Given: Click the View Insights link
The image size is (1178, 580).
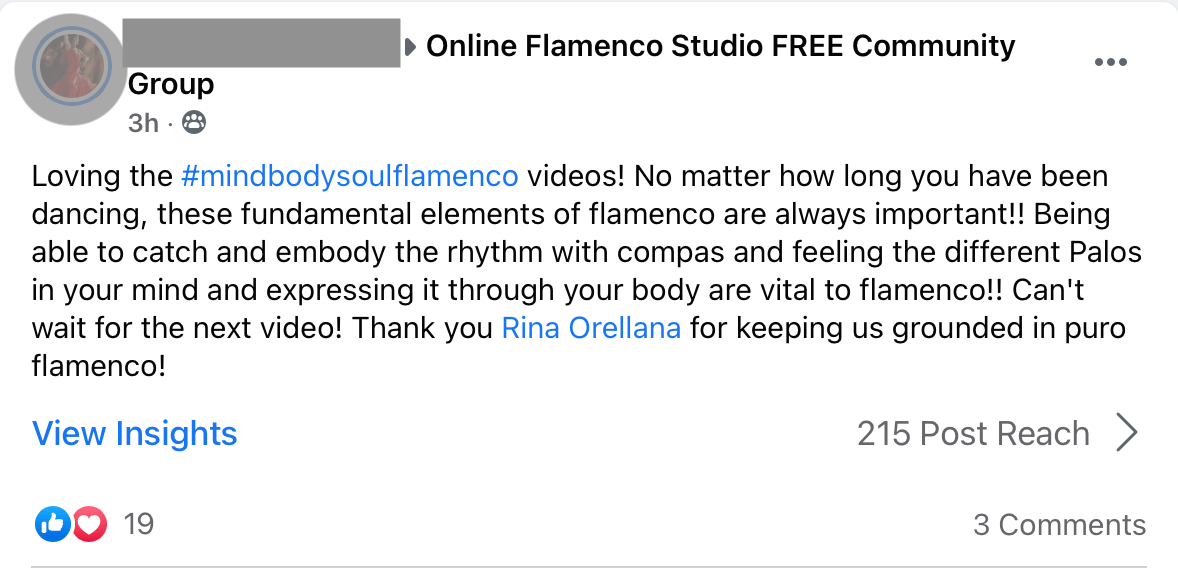Looking at the screenshot, I should point(135,433).
